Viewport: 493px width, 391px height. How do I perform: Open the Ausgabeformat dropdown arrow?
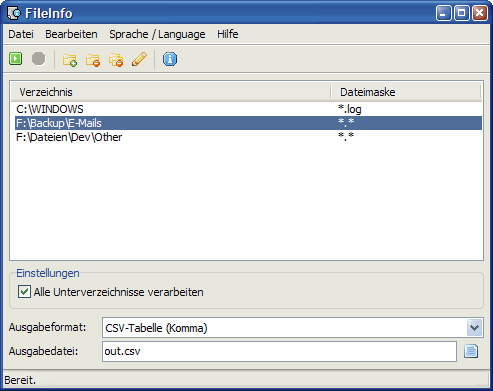tap(474, 328)
